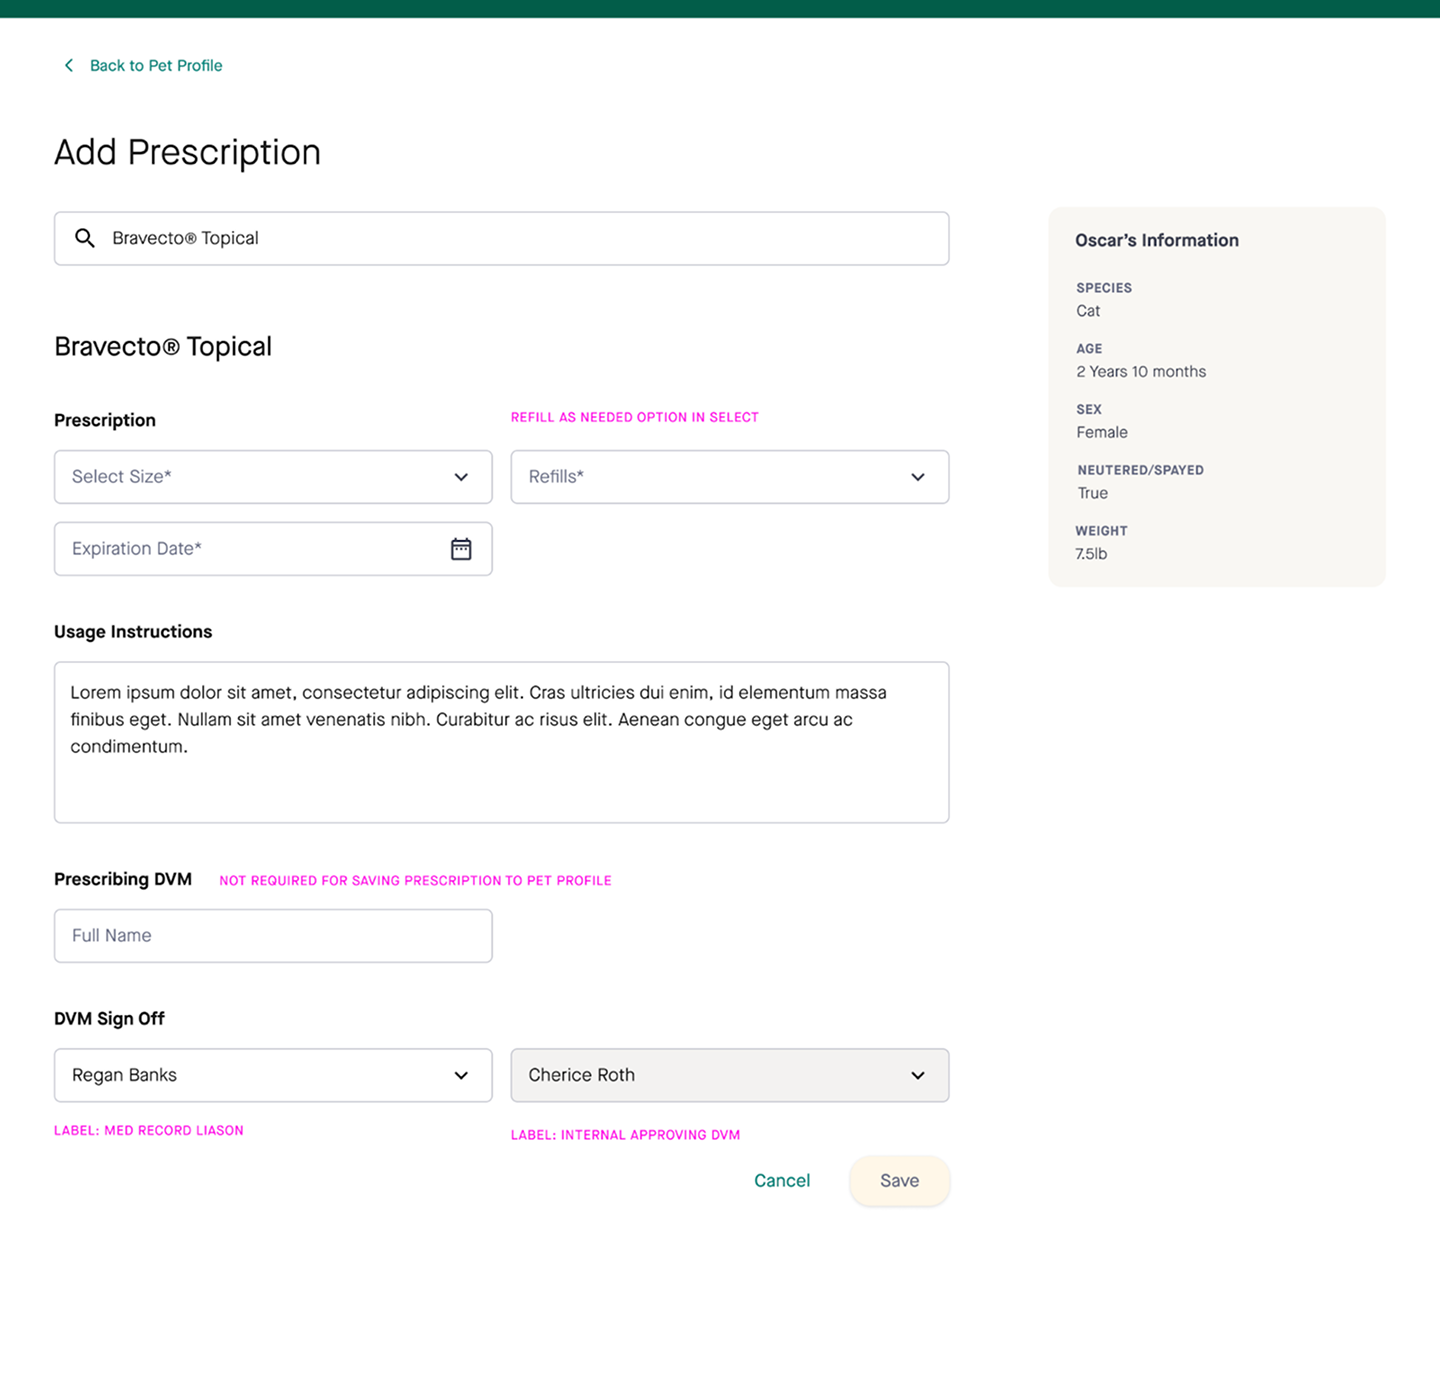Click the WEIGHT label in info panel
This screenshot has height=1378, width=1440.
pyautogui.click(x=1101, y=531)
